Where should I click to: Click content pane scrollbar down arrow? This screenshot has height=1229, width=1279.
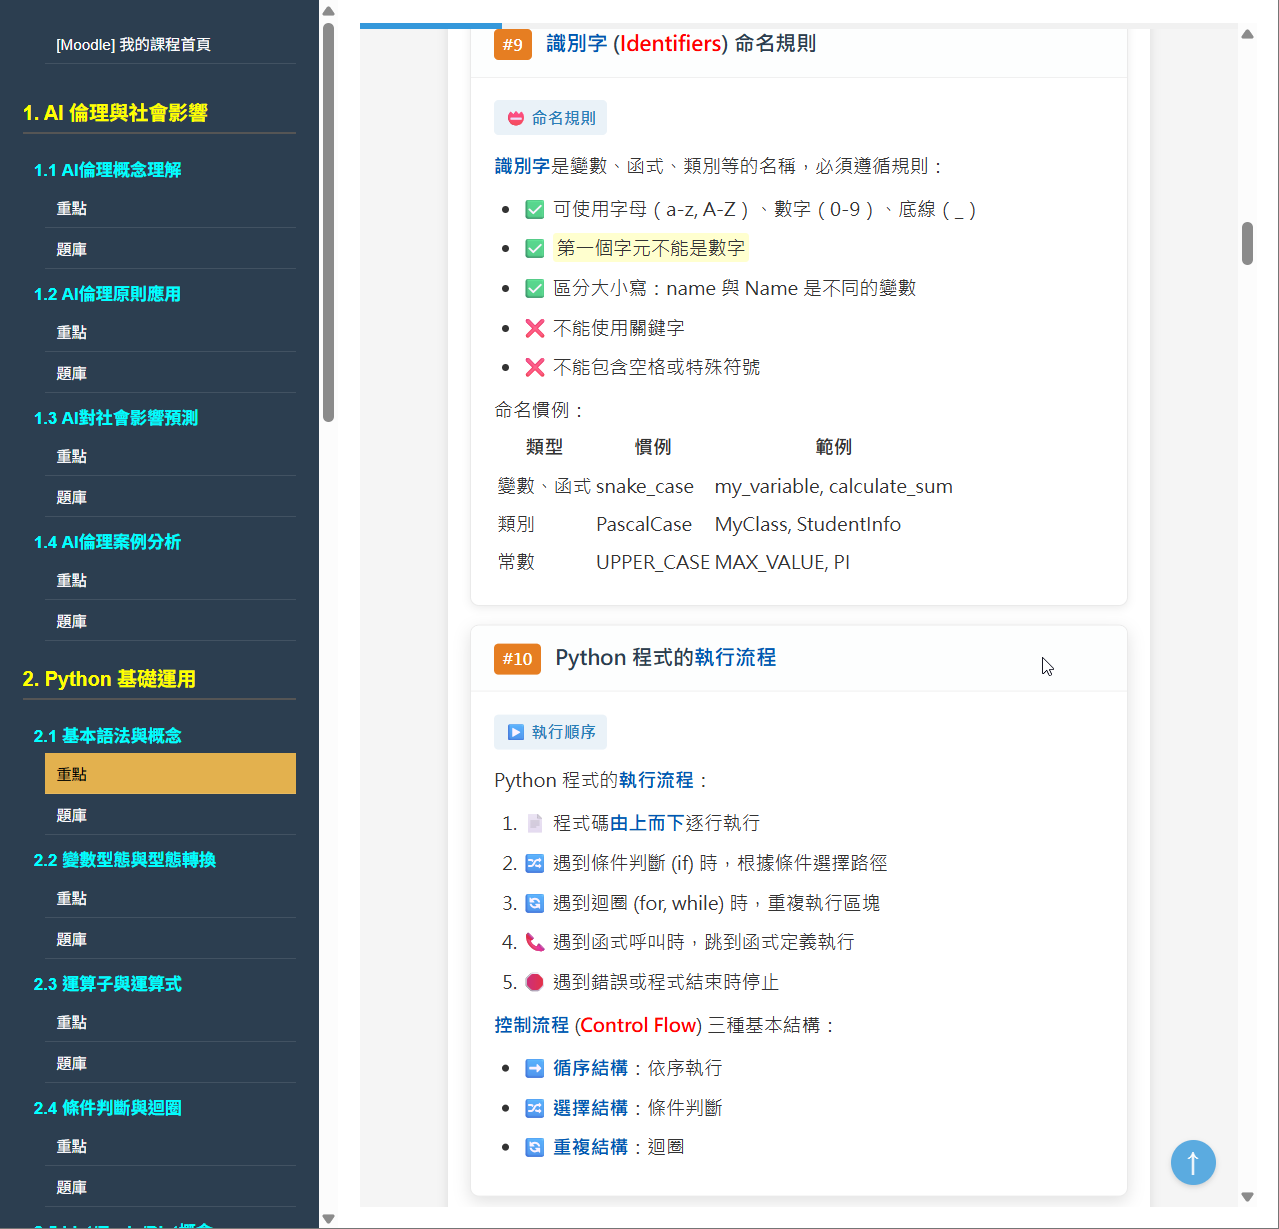tap(1247, 1196)
